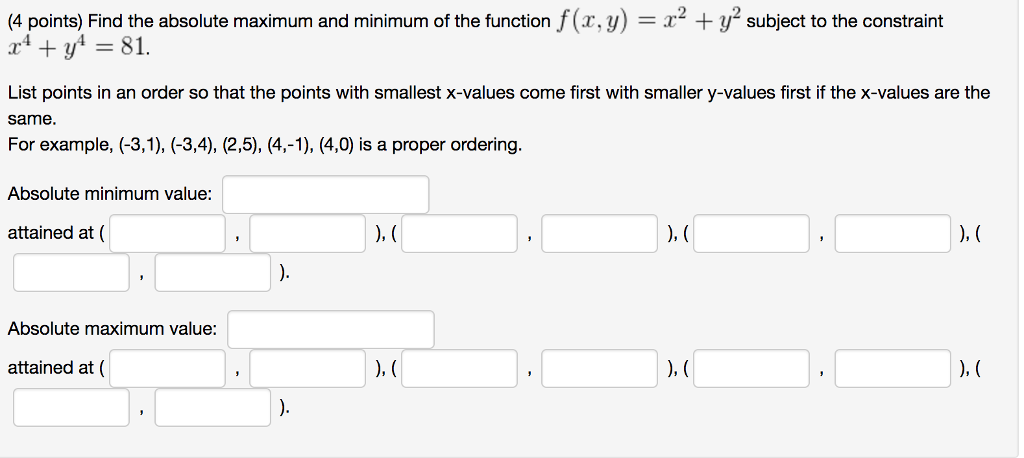The height and width of the screenshot is (458, 1024).
Task: Select first minimum point x-coordinate field
Action: (167, 233)
